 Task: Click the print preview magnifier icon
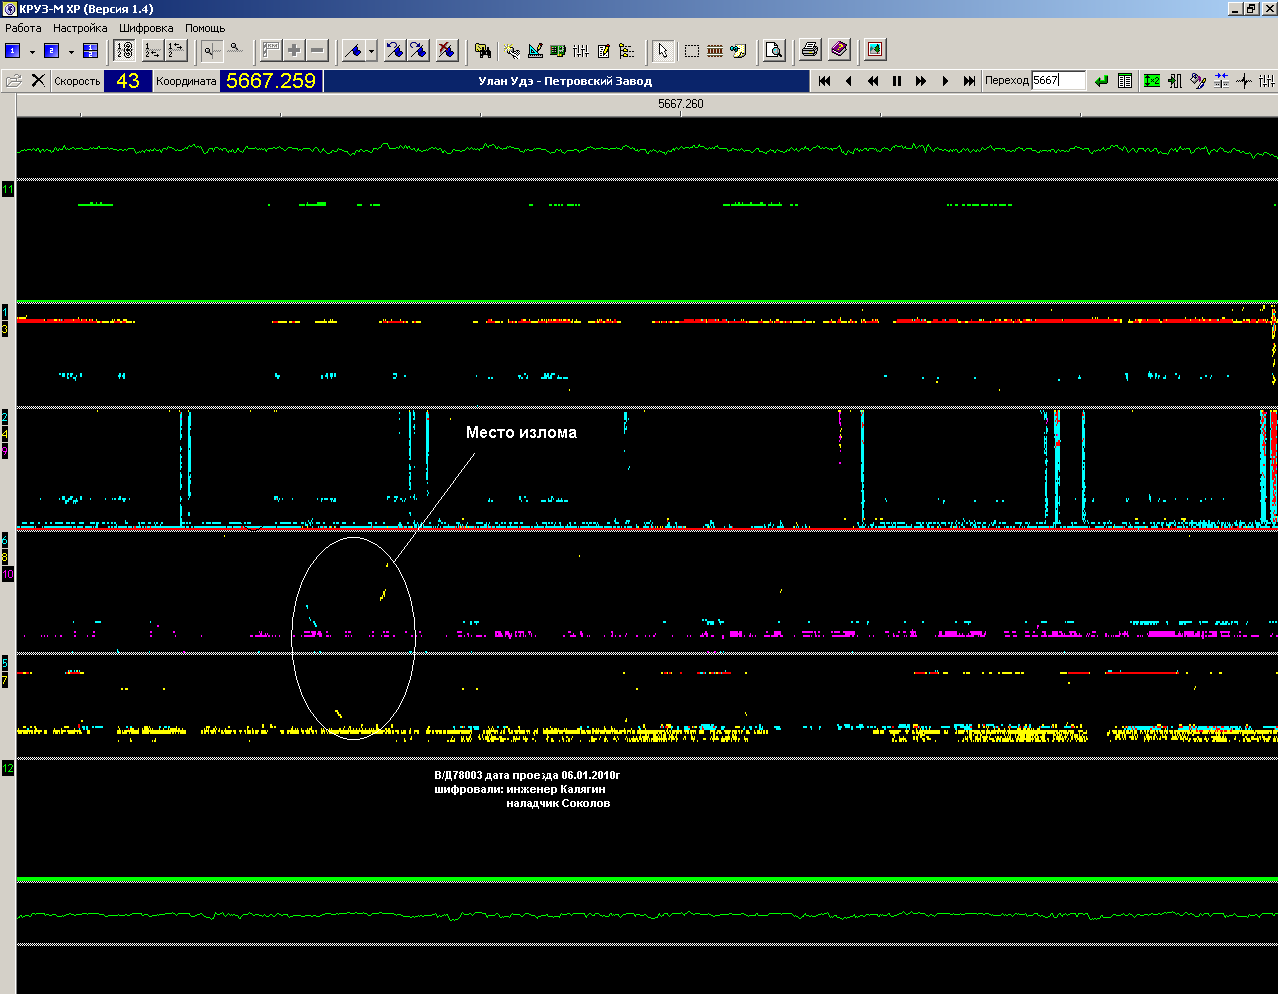(774, 50)
